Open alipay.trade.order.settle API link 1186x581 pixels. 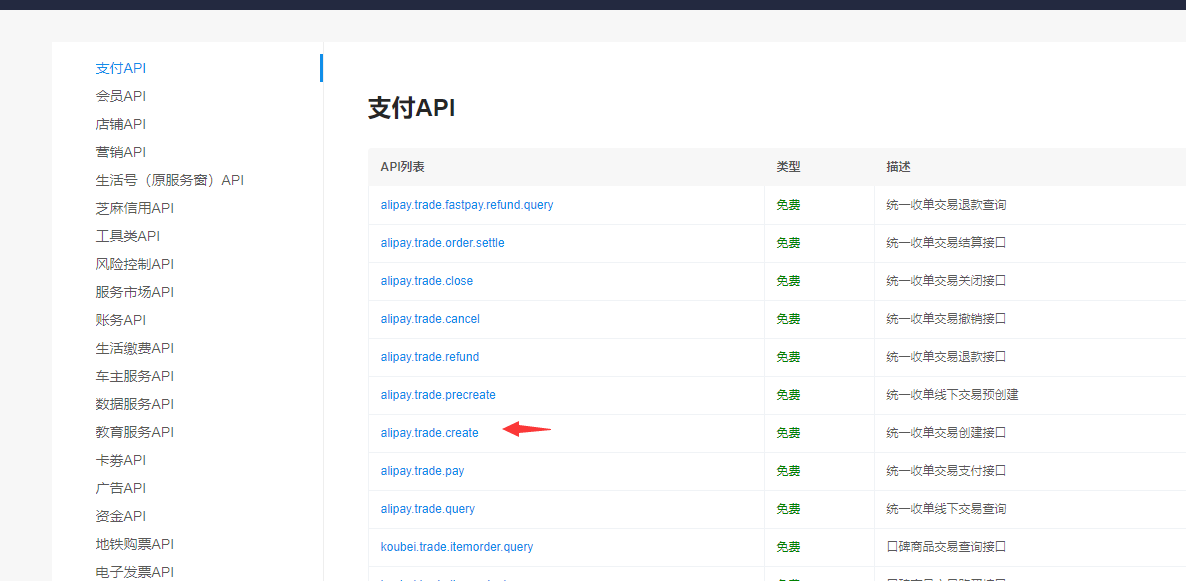click(x=442, y=243)
